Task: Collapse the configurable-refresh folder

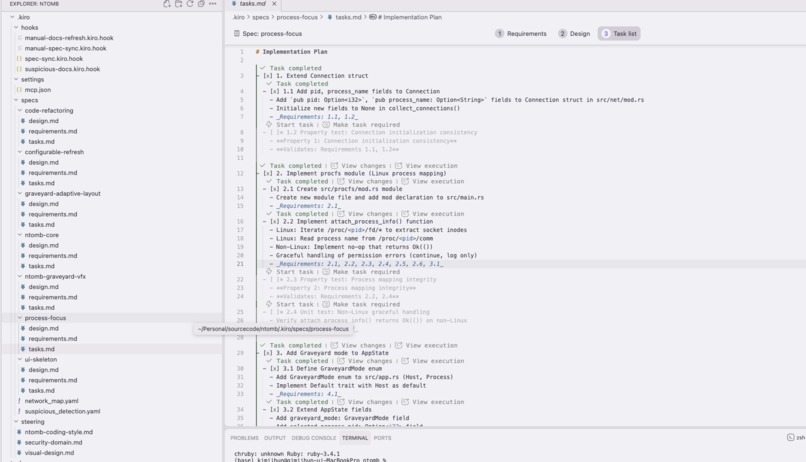Action: [20, 152]
